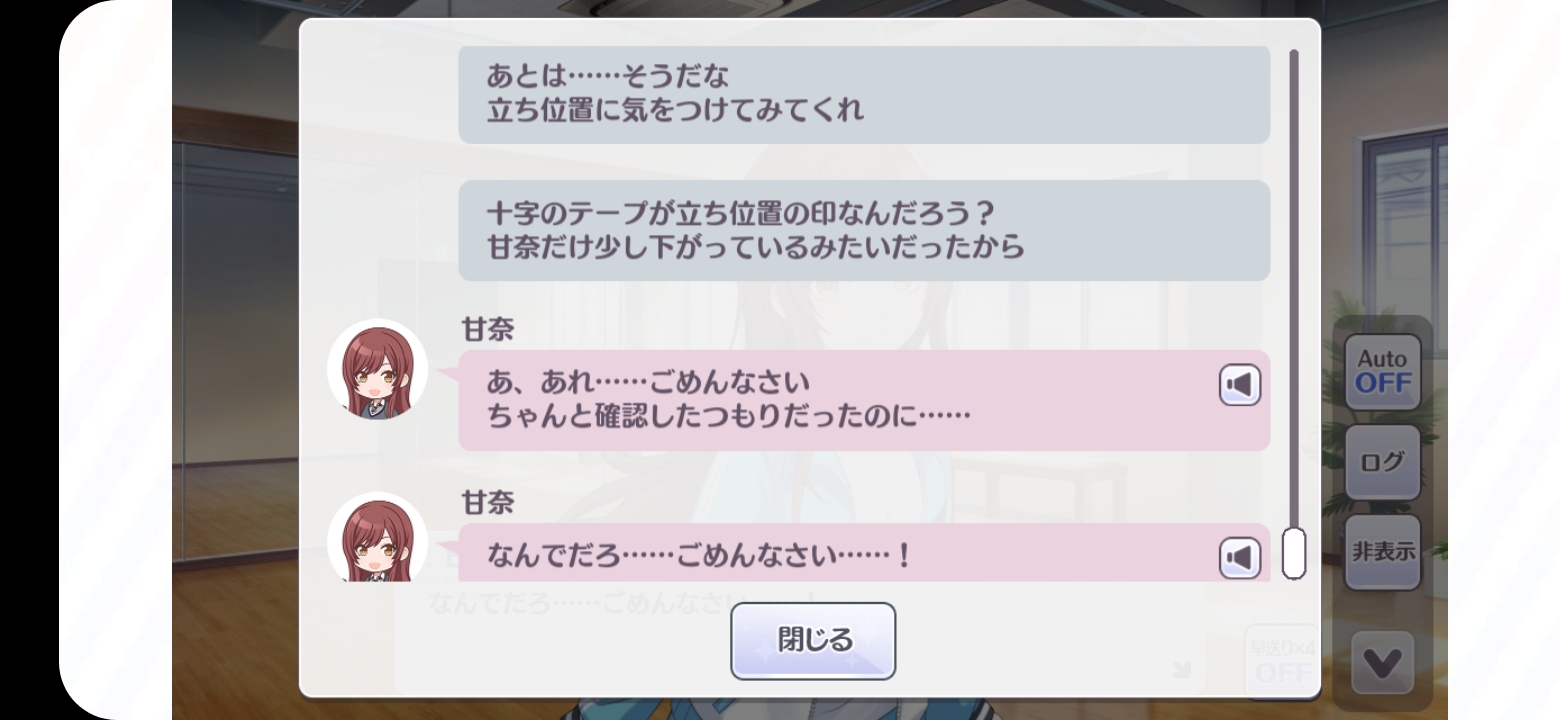Select the なんでだろ……ごめんなさい pink bubble

coord(864,552)
